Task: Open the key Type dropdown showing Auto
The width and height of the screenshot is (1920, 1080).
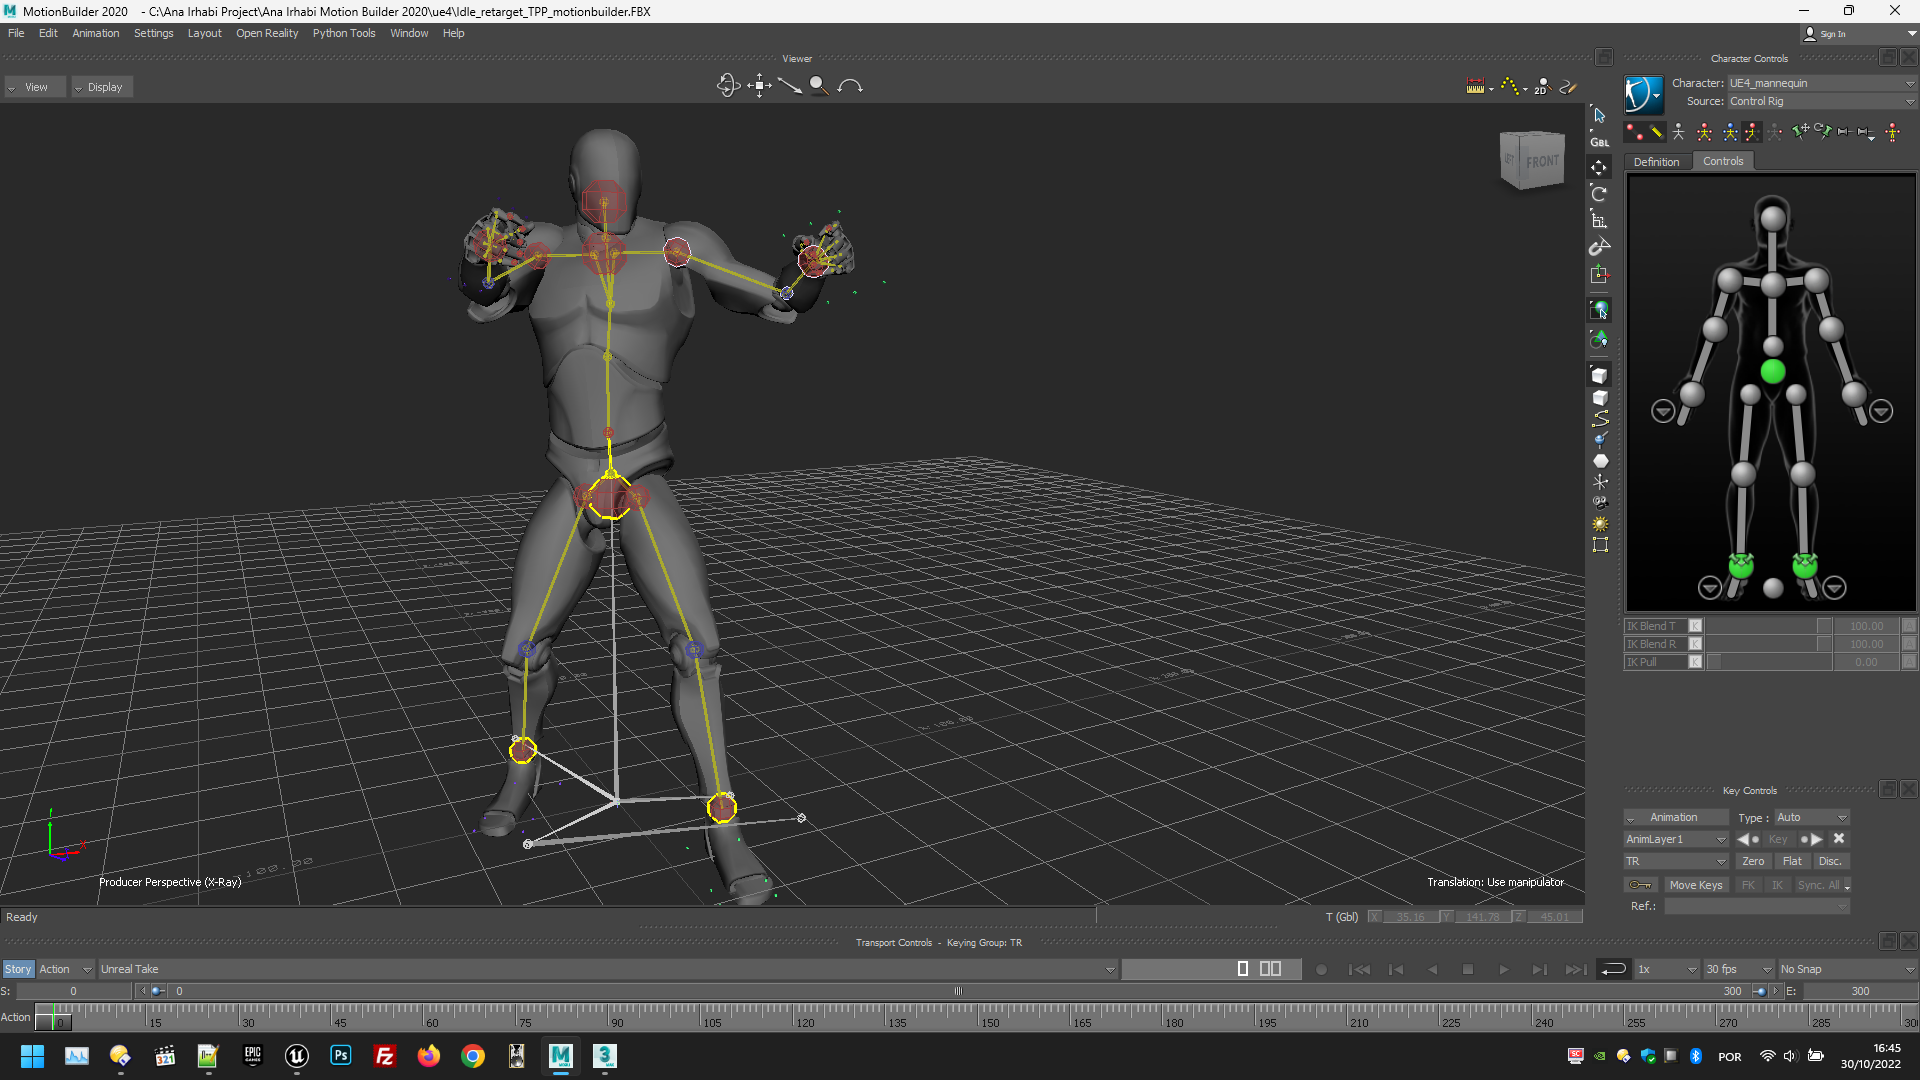Action: (1811, 818)
